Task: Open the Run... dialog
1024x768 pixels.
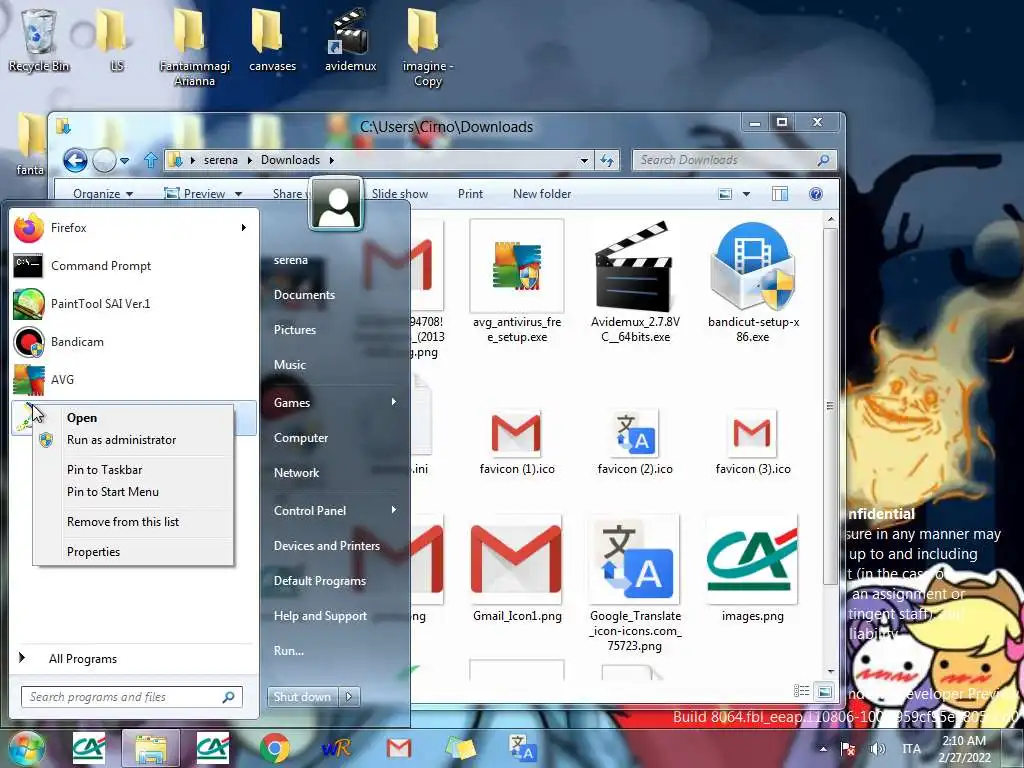Action: pos(289,651)
